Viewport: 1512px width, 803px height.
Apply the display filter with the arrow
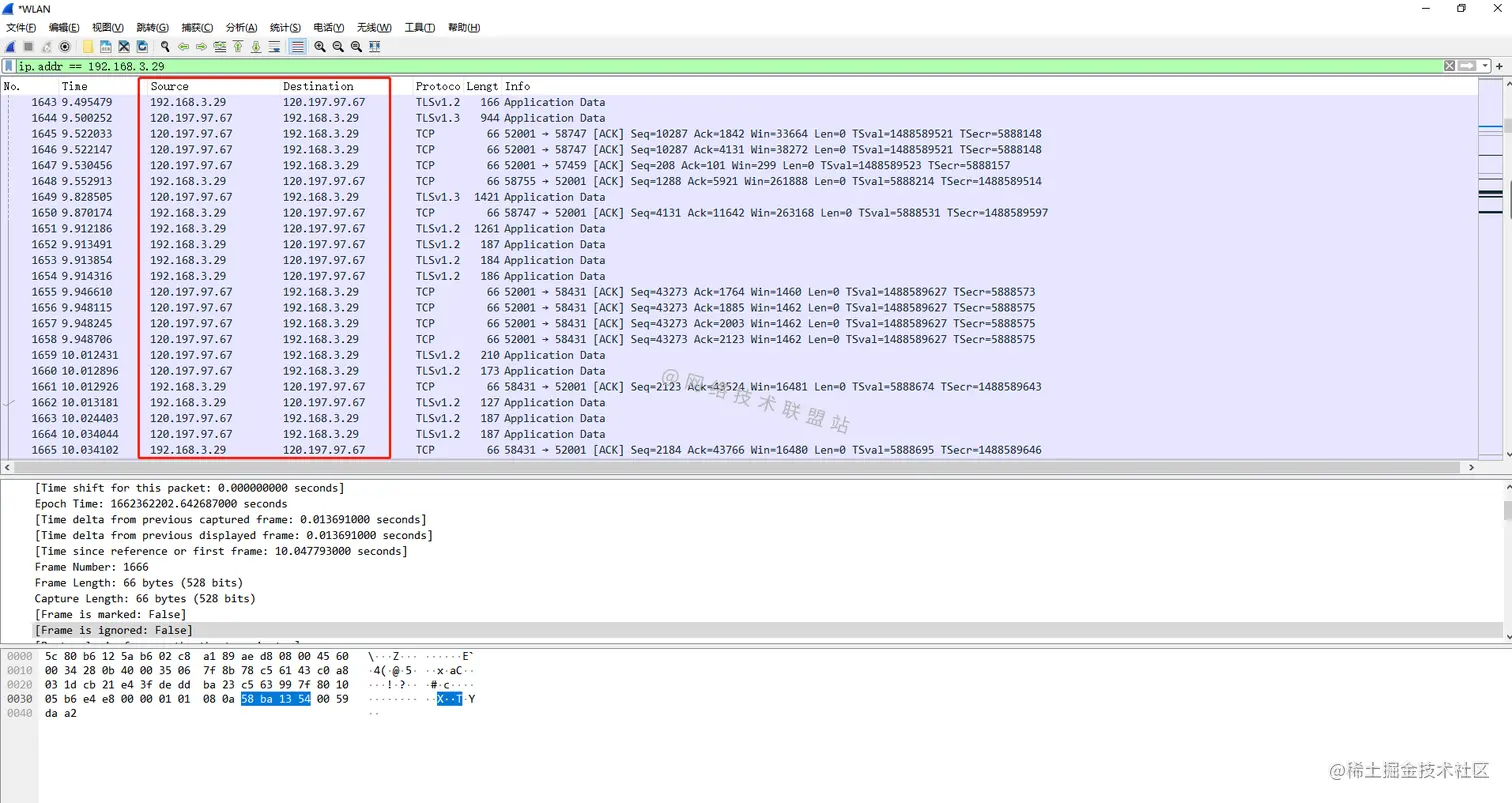click(1467, 66)
